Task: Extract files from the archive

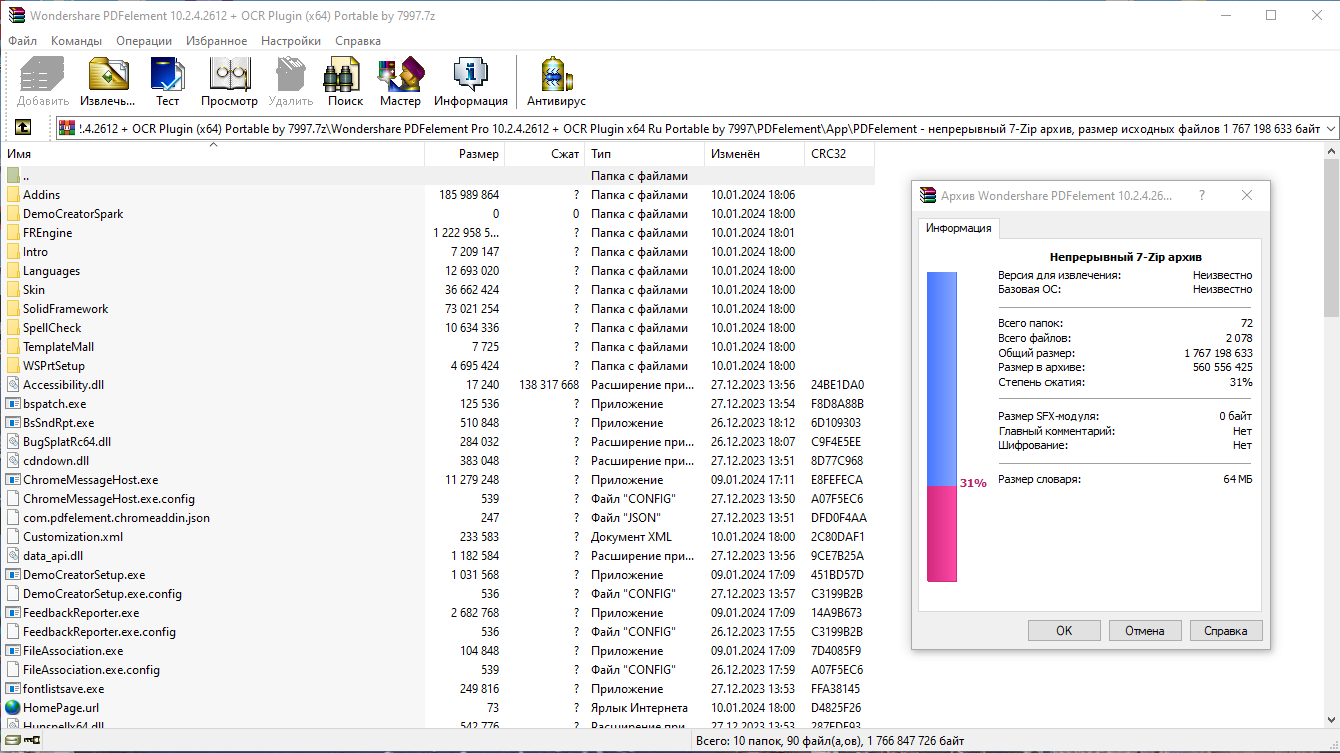Action: (106, 80)
